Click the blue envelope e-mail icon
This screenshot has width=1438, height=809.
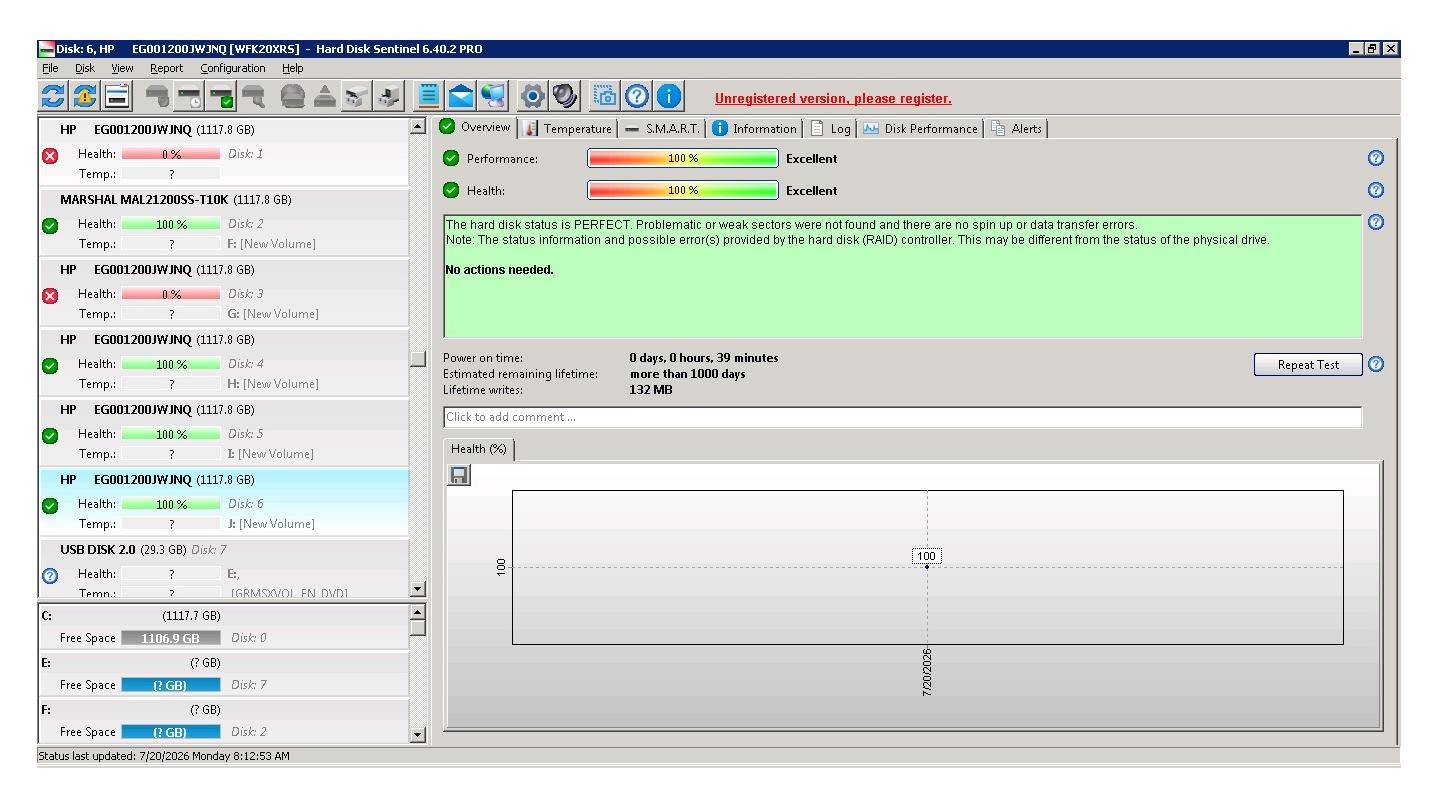coord(461,96)
